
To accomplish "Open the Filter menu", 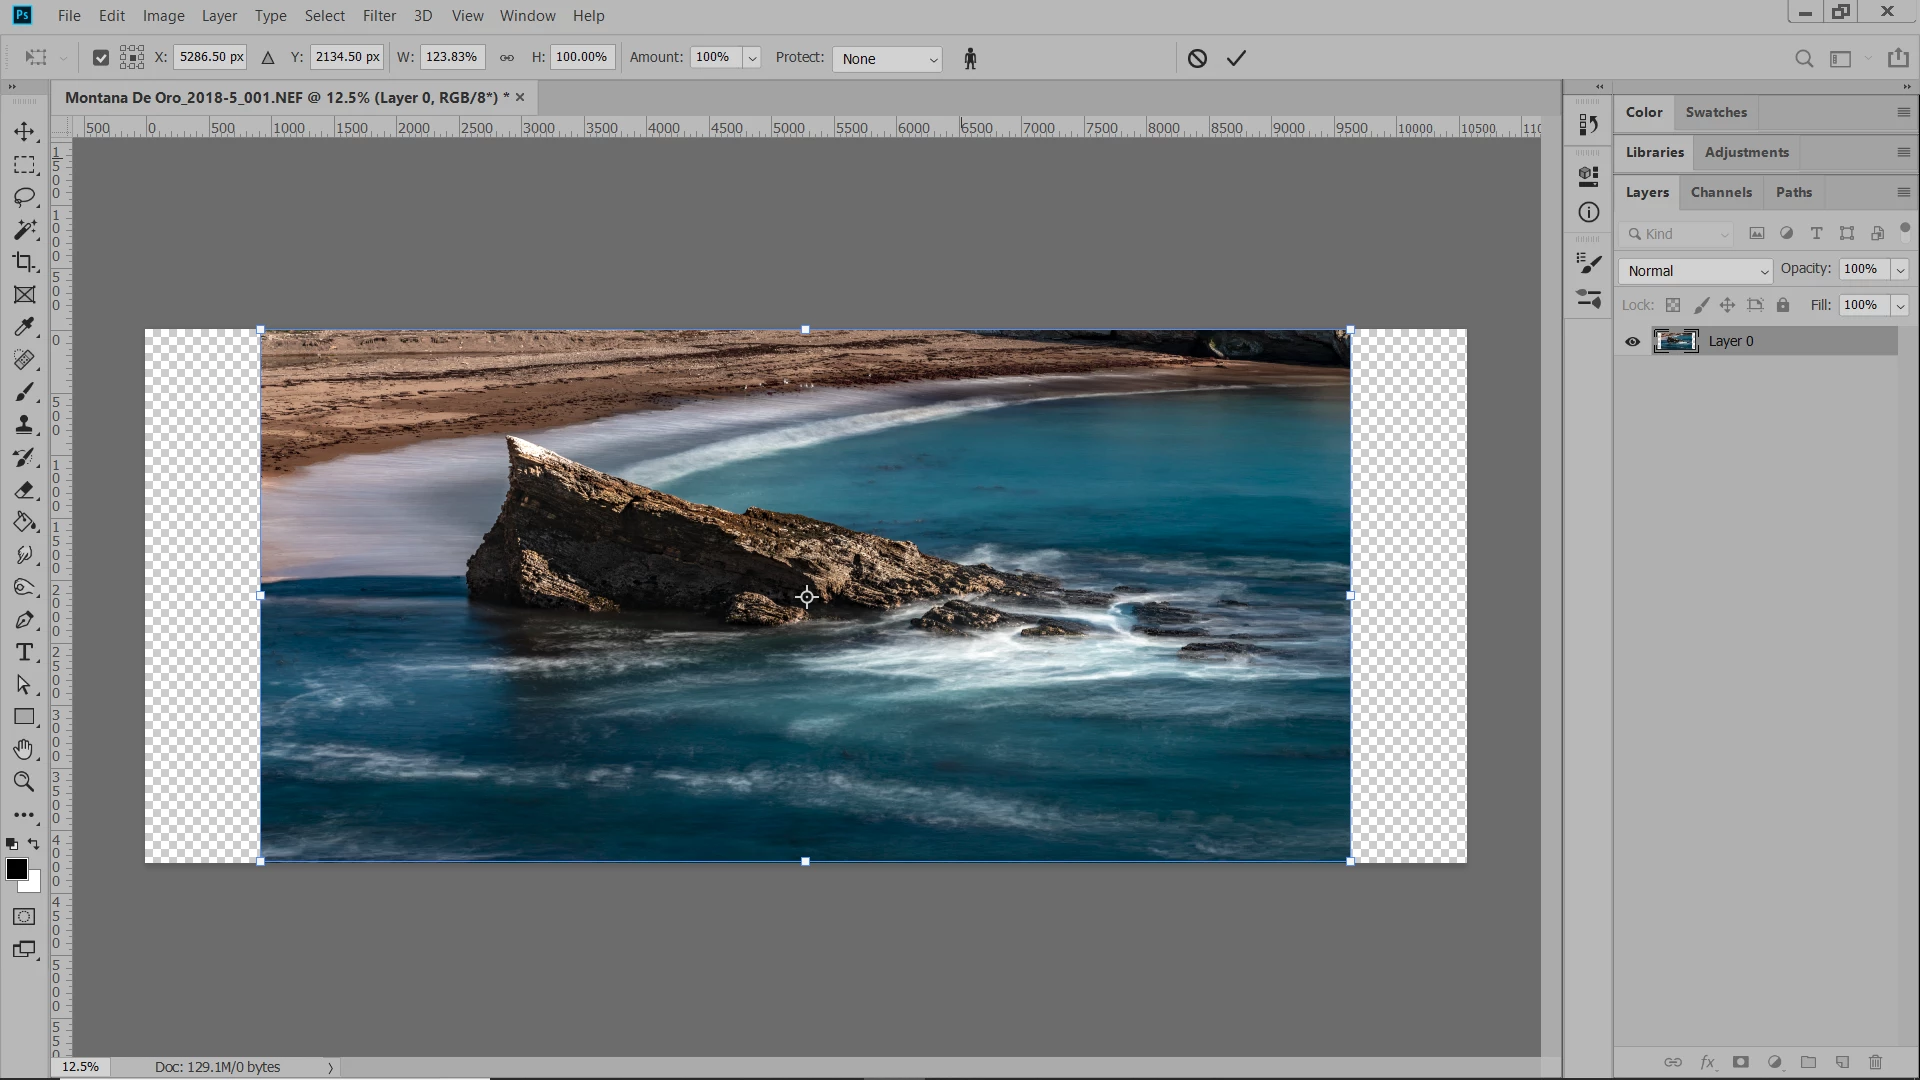I will [x=379, y=16].
